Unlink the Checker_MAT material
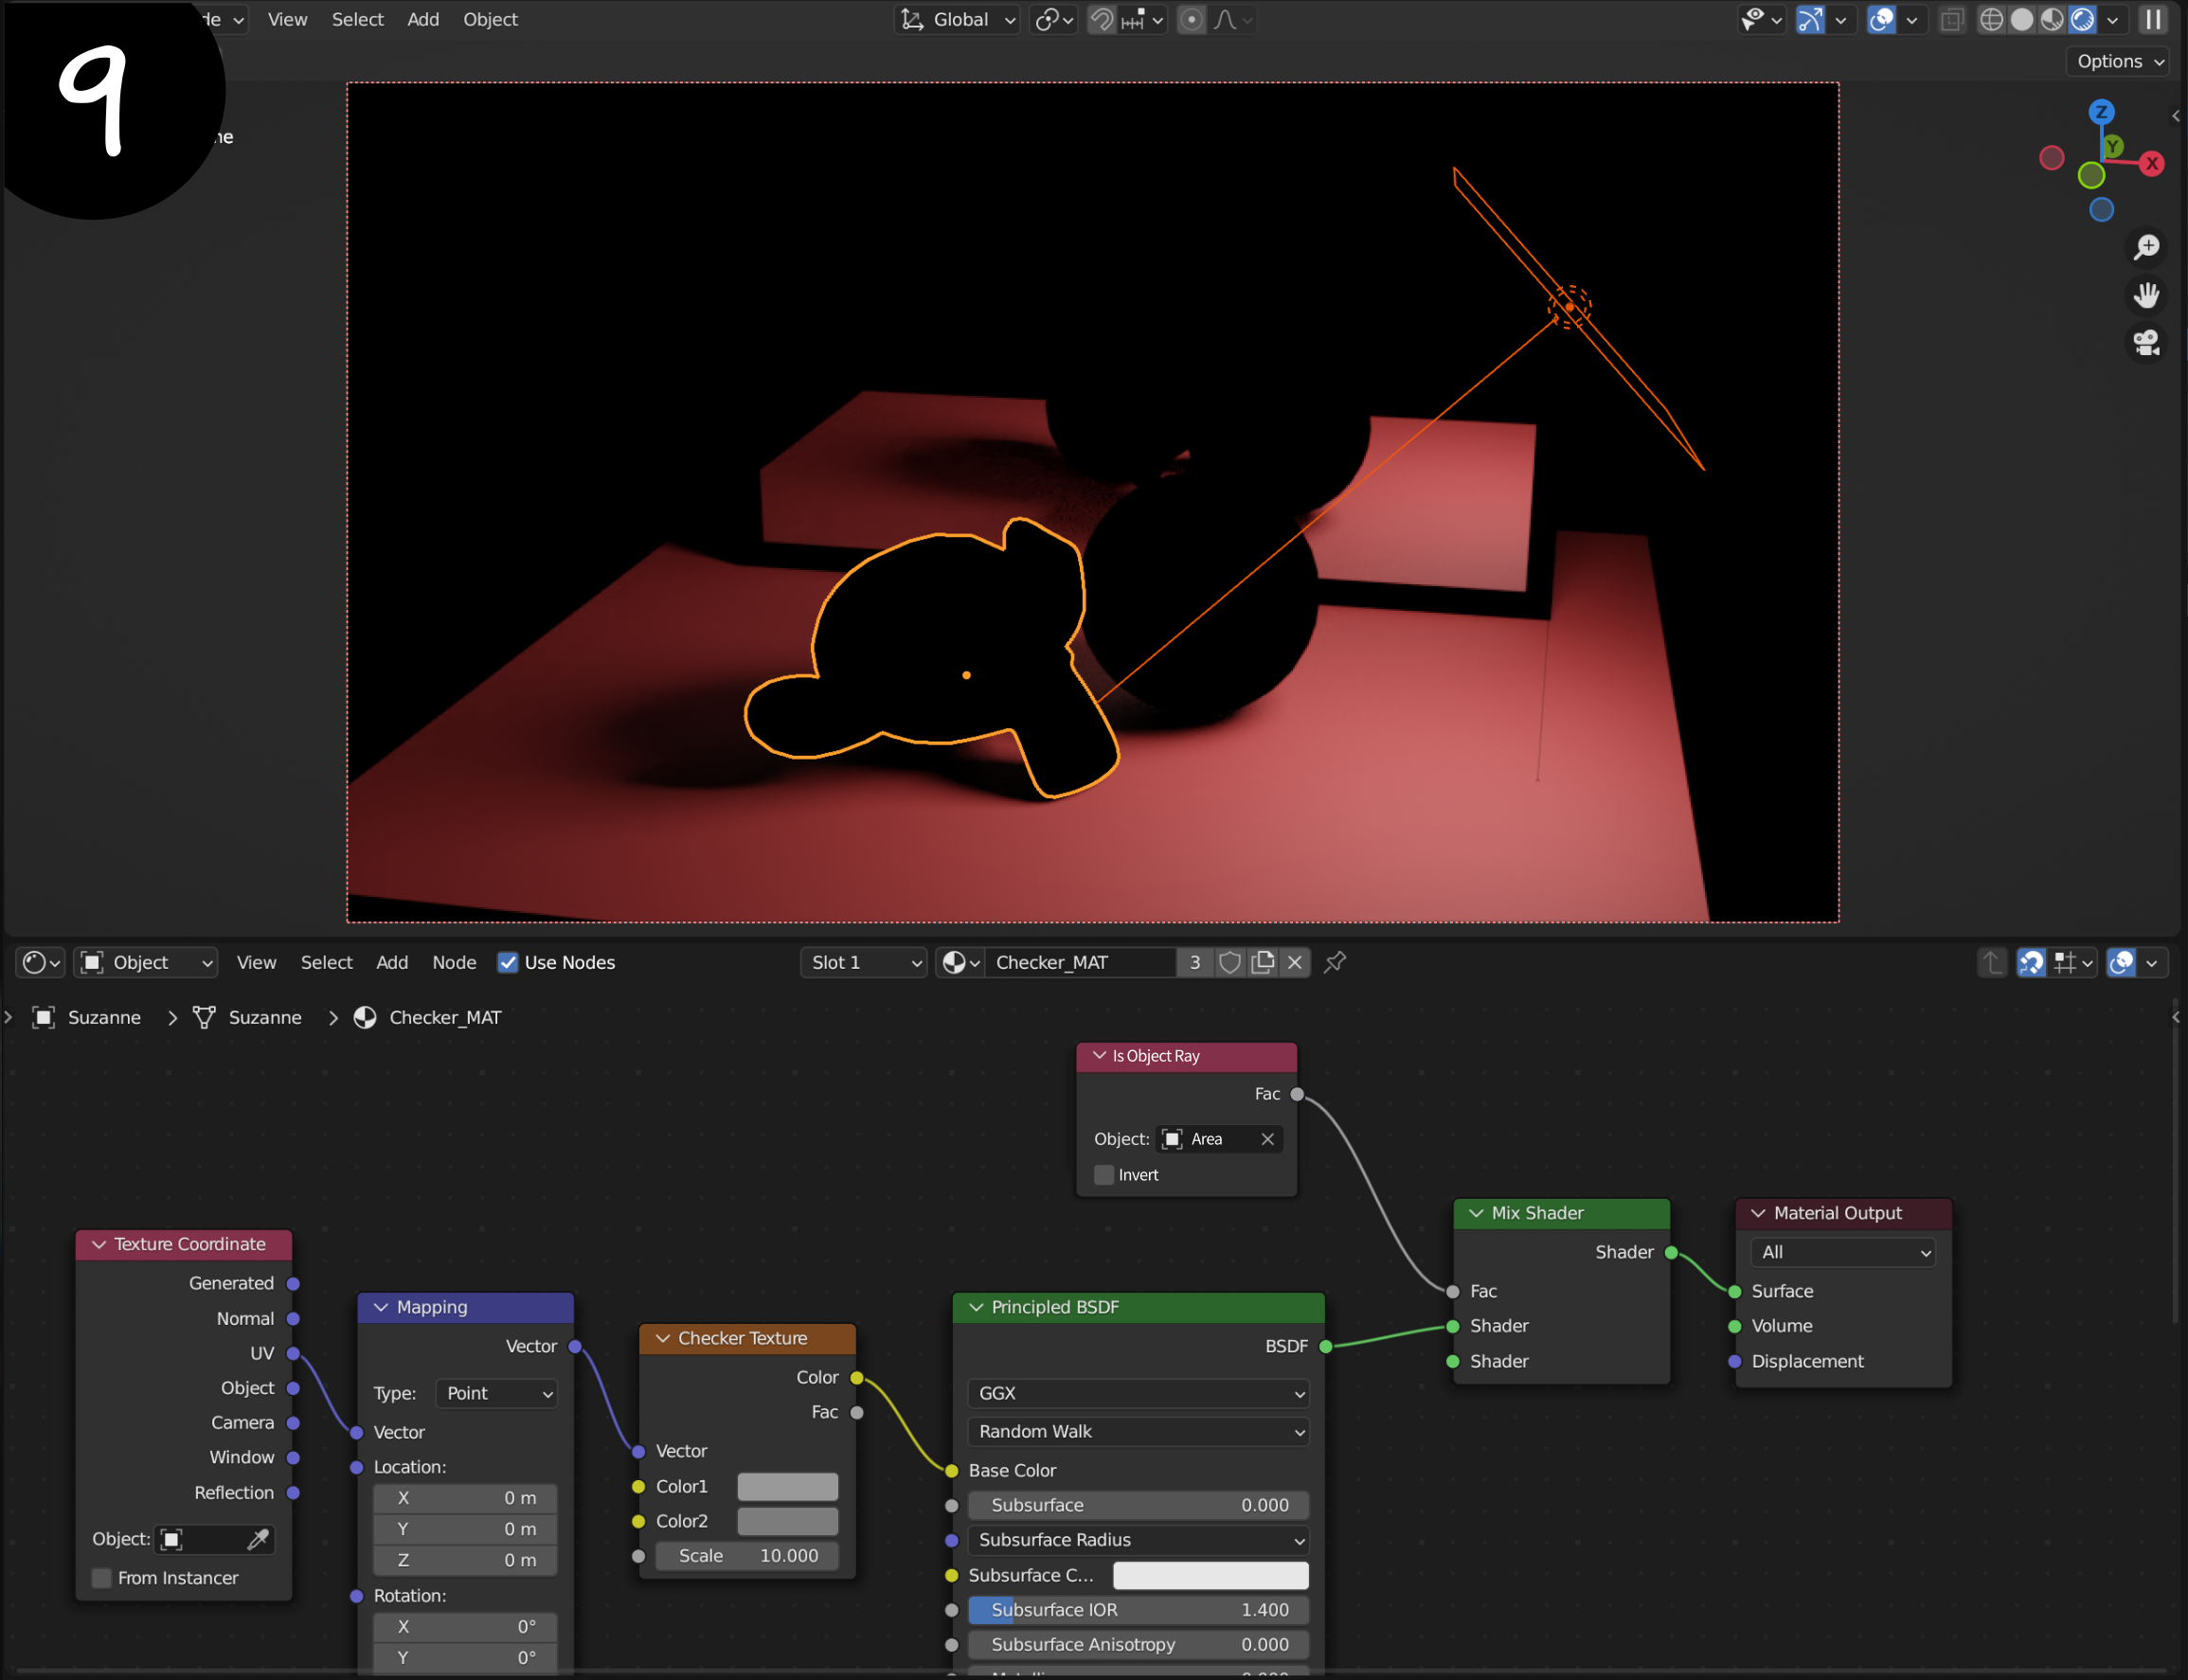 pyautogui.click(x=1295, y=962)
